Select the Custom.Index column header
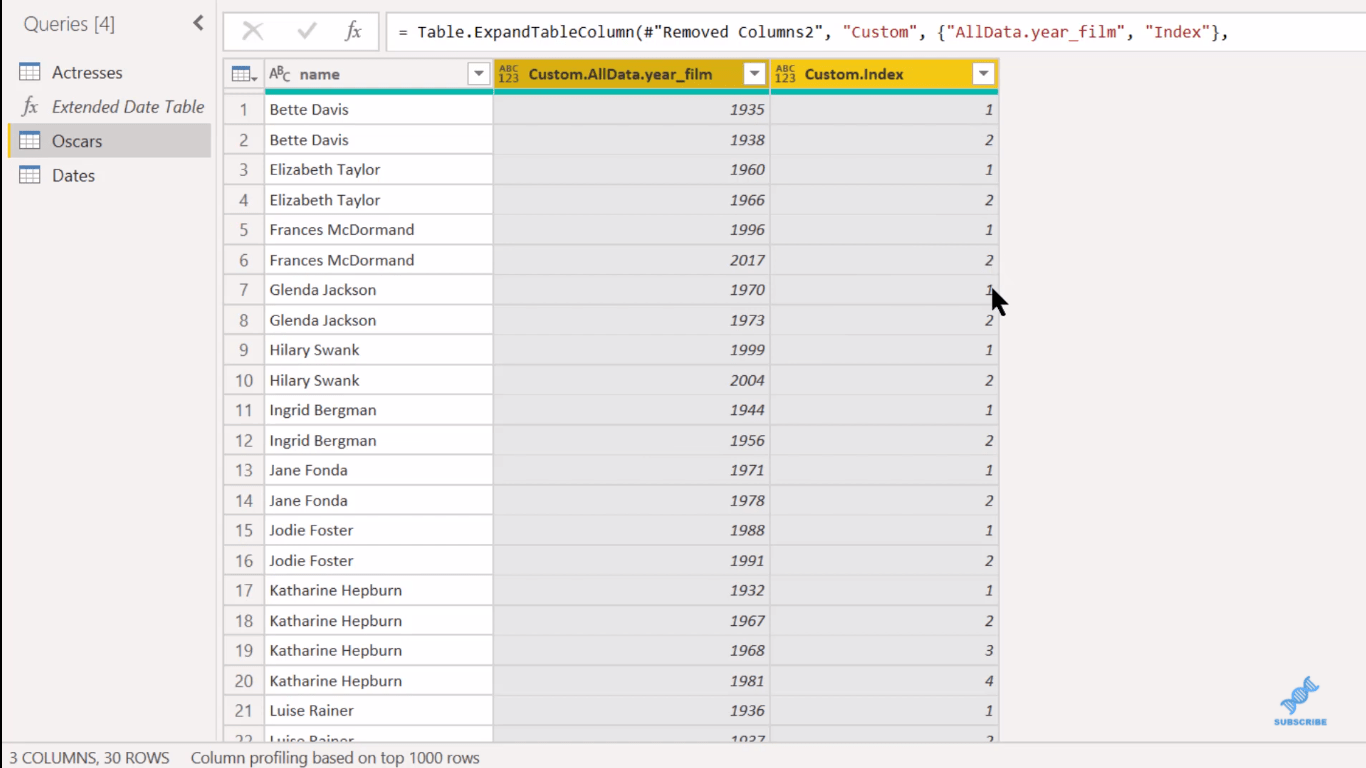 [885, 74]
